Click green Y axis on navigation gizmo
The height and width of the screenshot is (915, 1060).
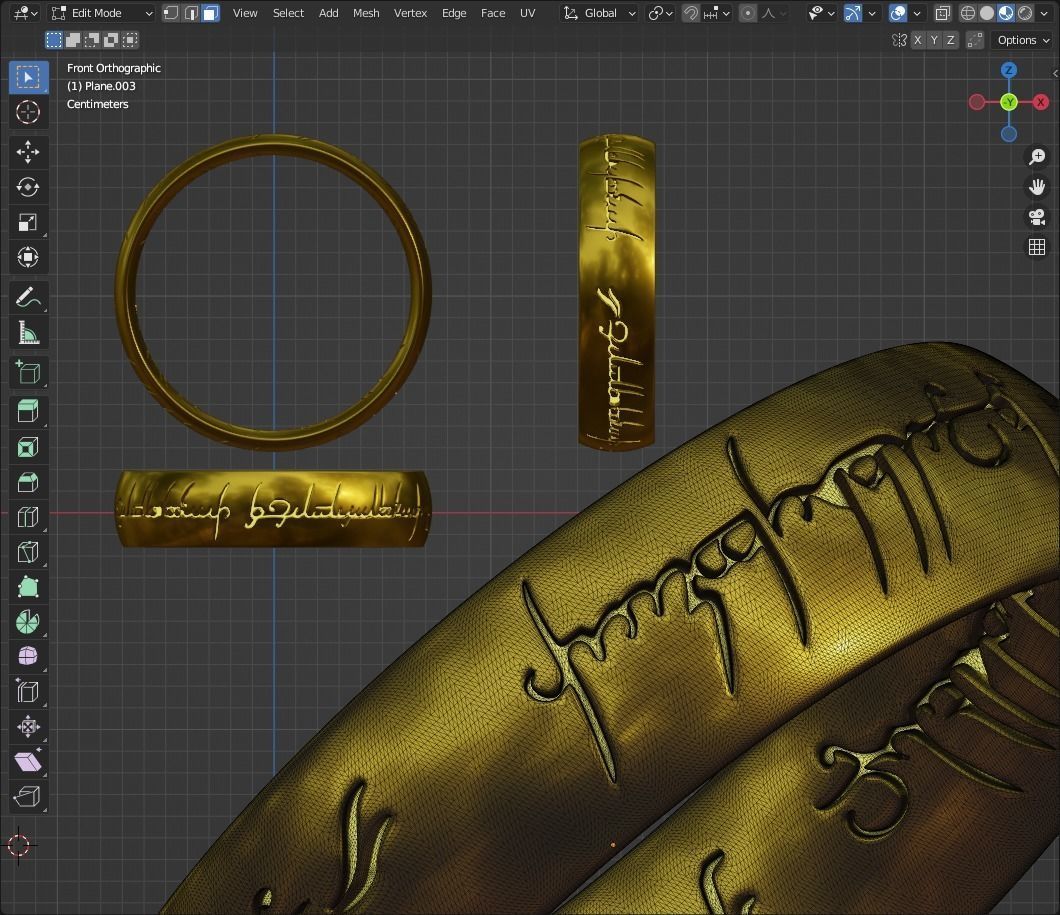tap(1009, 102)
